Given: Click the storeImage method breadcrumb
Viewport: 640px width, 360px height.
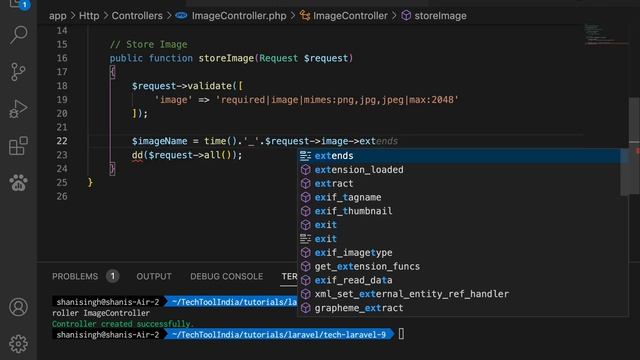Looking at the screenshot, I should click(440, 16).
